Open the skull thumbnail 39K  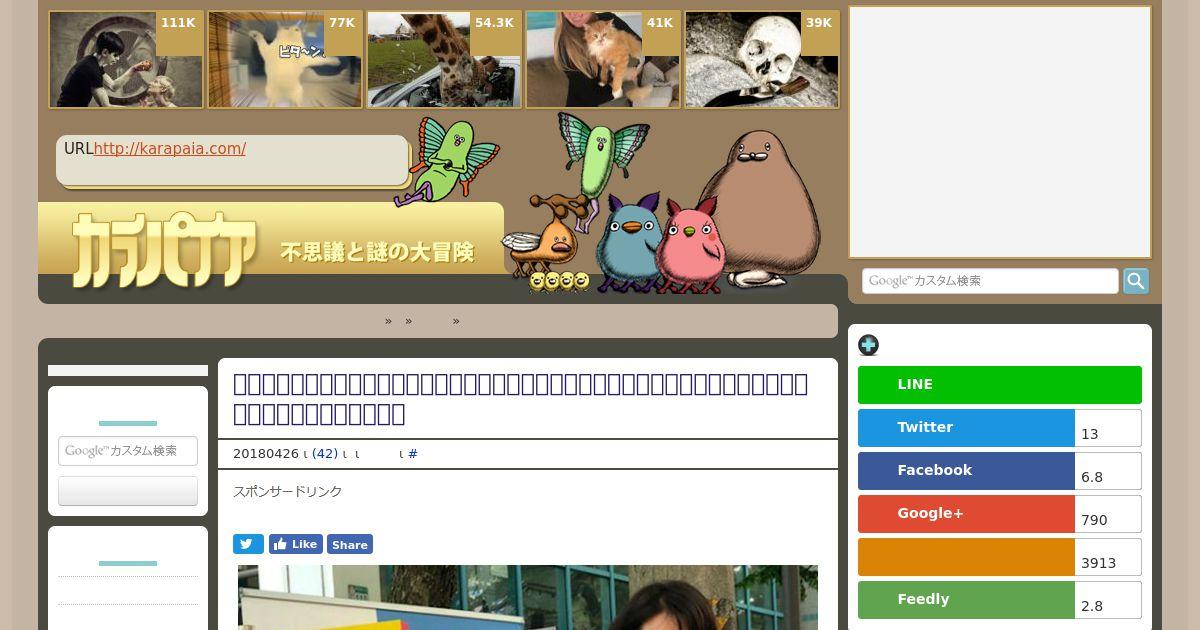coord(762,59)
